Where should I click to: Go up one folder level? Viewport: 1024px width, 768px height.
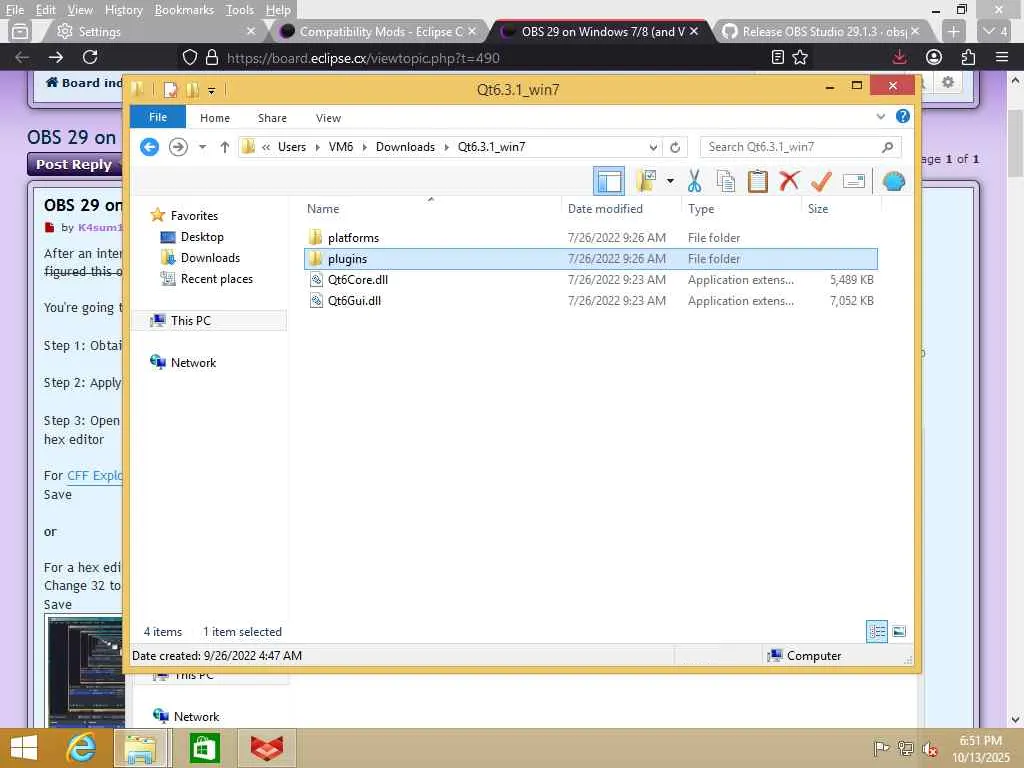[x=225, y=147]
